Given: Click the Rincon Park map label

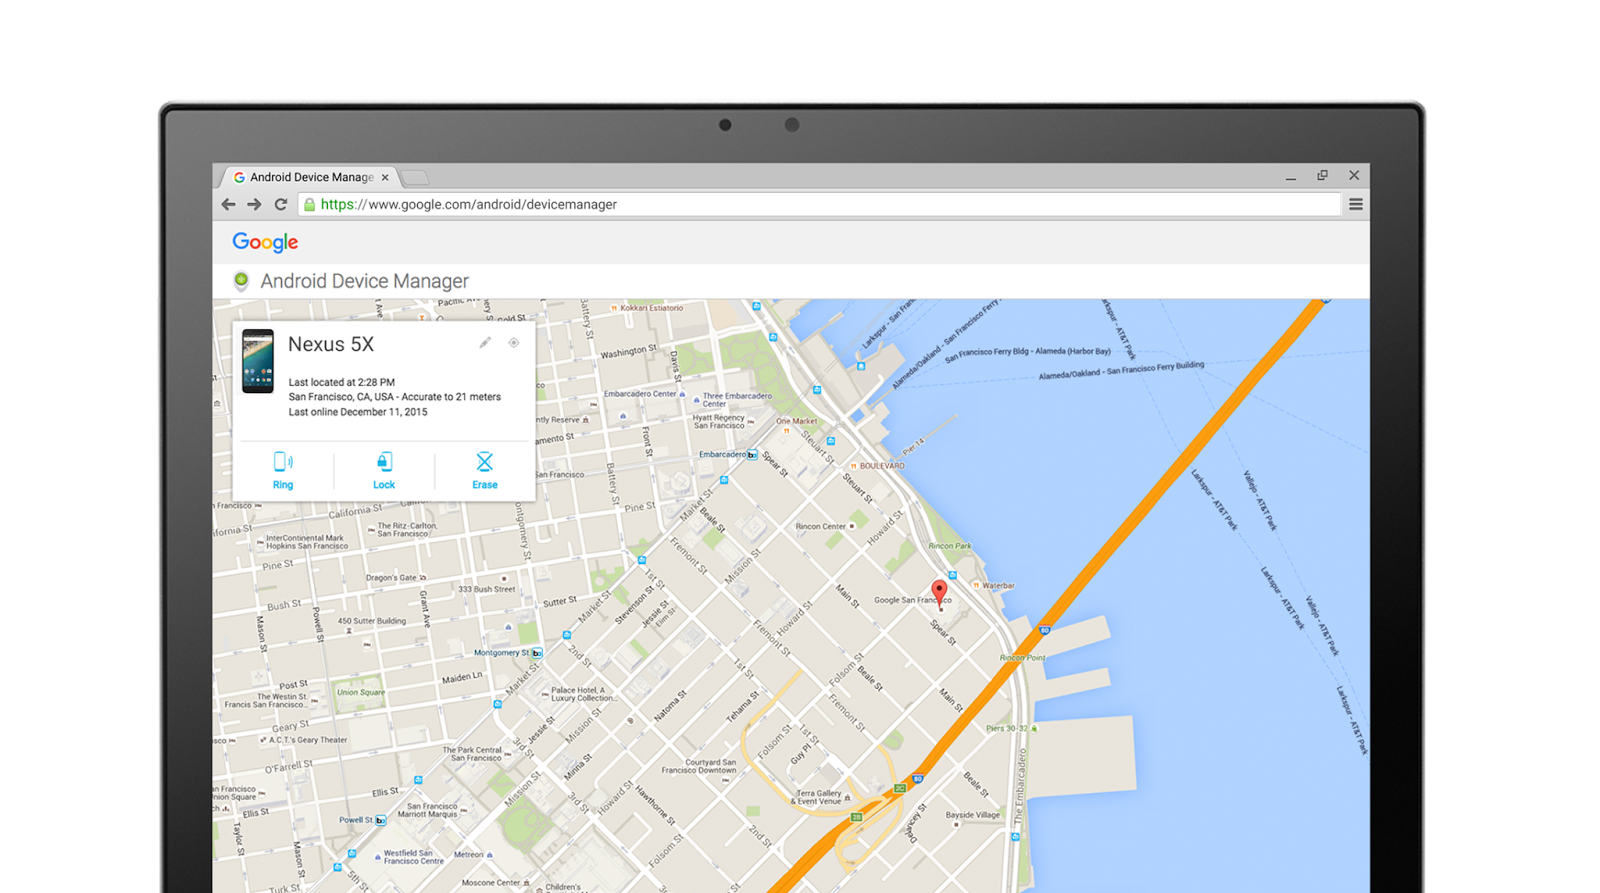Looking at the screenshot, I should 949,546.
